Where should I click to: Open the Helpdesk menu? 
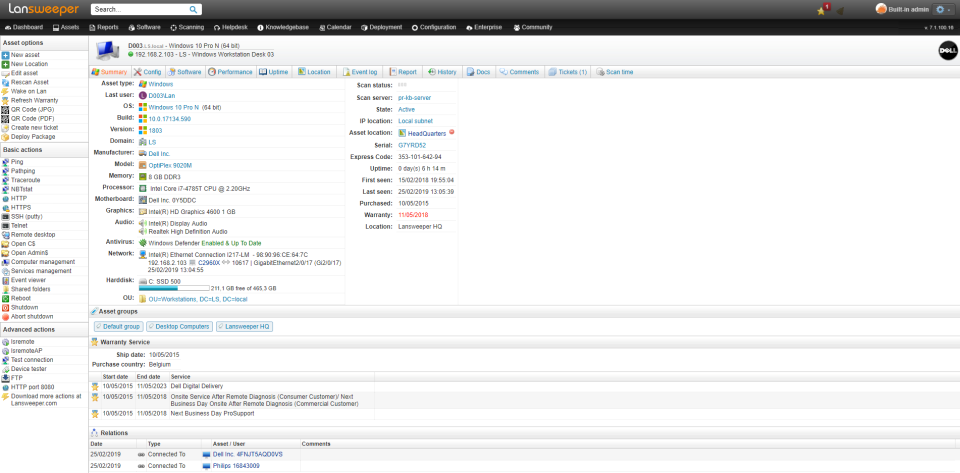click(x=231, y=28)
